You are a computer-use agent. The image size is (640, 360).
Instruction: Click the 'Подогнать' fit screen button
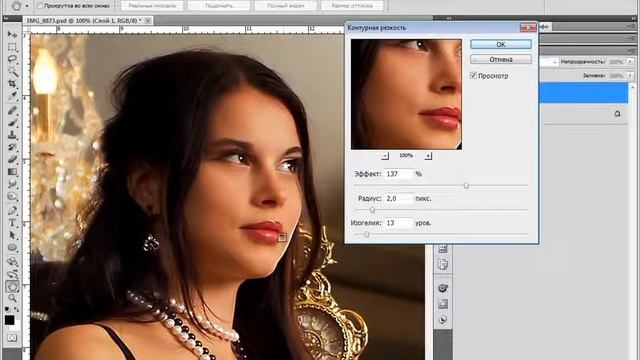pos(219,6)
